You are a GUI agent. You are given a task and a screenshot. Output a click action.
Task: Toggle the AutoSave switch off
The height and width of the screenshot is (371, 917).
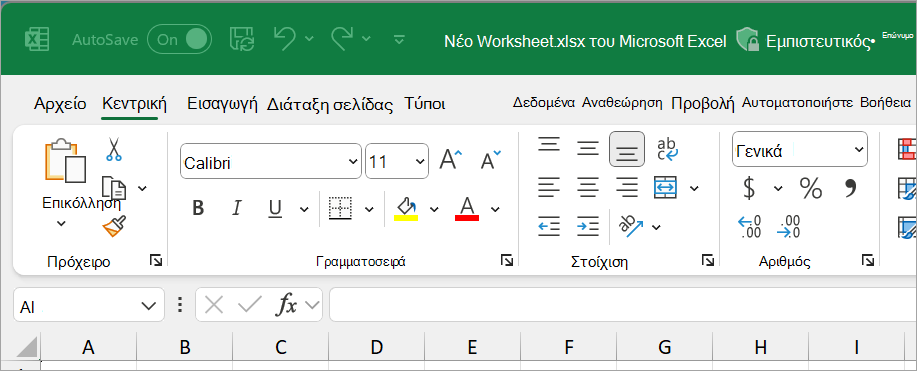[x=180, y=39]
